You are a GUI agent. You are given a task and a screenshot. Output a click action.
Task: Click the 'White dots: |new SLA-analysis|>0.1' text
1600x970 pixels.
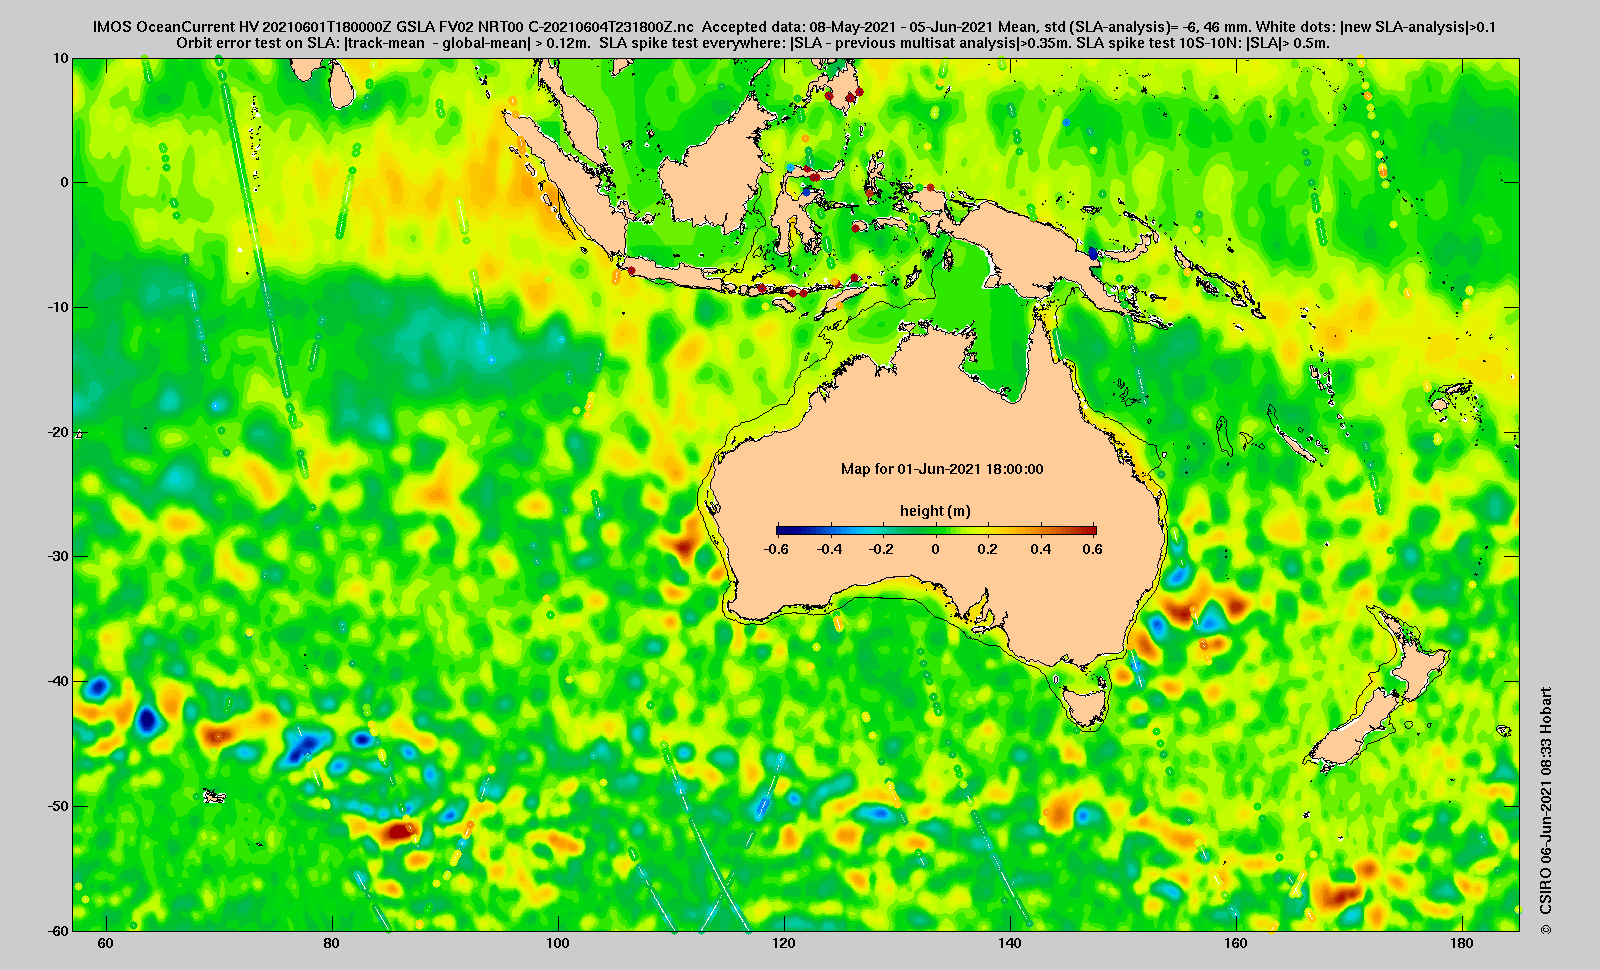click(1376, 28)
